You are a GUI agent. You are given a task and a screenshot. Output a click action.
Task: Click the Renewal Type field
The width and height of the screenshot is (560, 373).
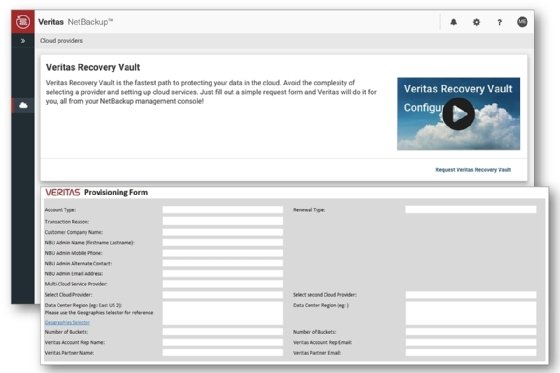(x=471, y=209)
